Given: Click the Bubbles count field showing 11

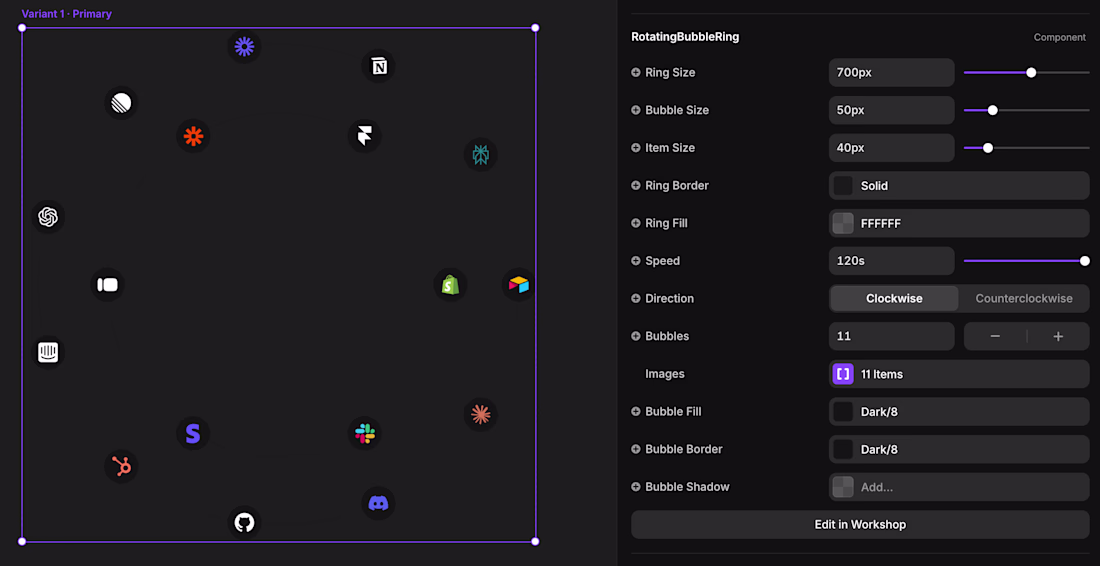Looking at the screenshot, I should coord(892,336).
